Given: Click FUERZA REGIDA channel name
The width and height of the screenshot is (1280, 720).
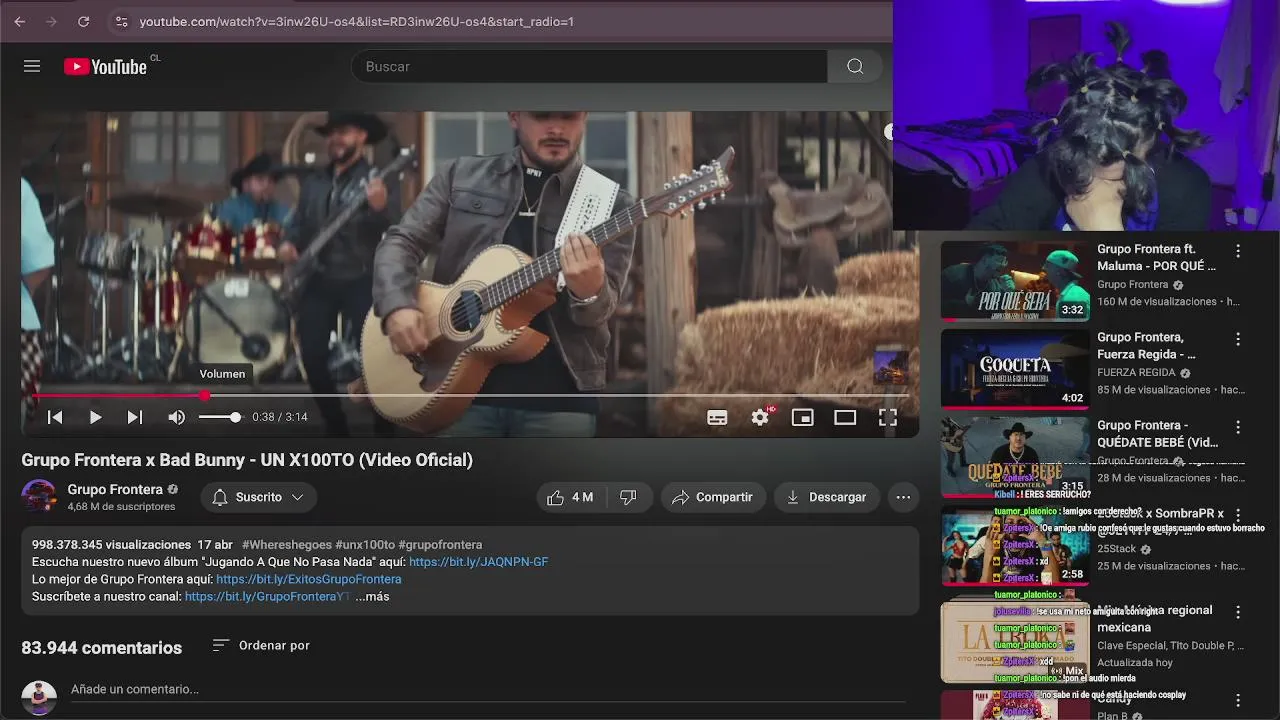Looking at the screenshot, I should tap(1136, 373).
